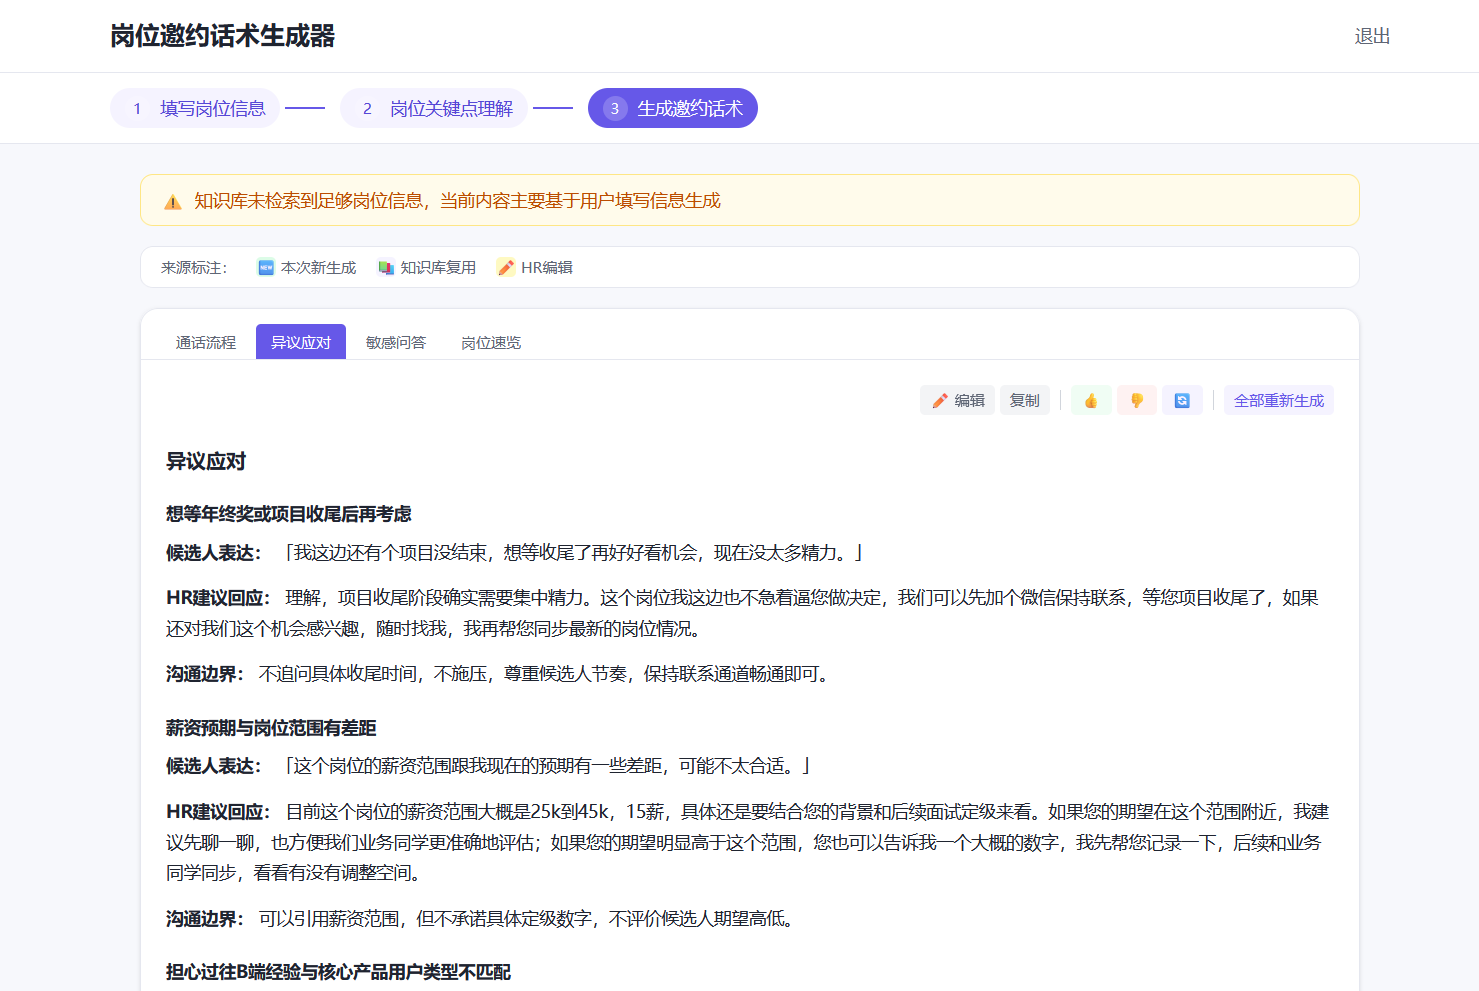The image size is (1479, 991).
Task: Click the thumbs-up like icon
Action: 1091,400
